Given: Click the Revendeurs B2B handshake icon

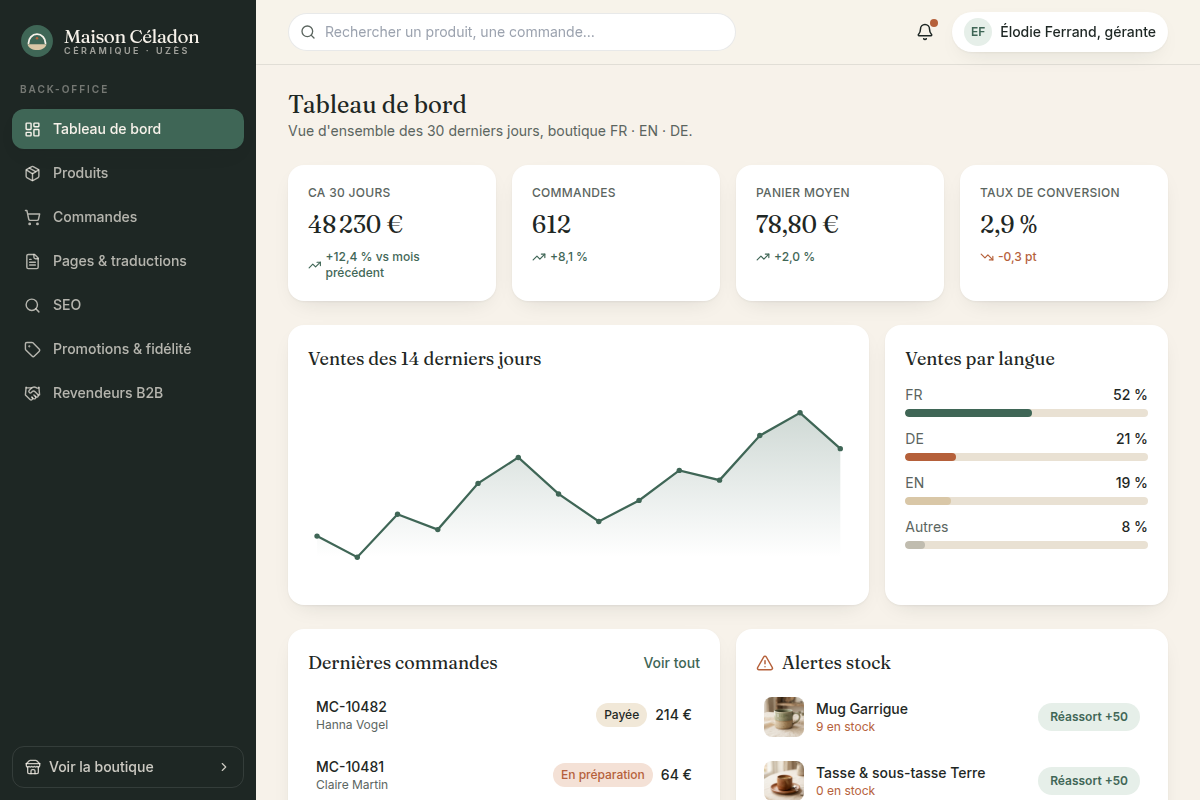Looking at the screenshot, I should point(33,393).
